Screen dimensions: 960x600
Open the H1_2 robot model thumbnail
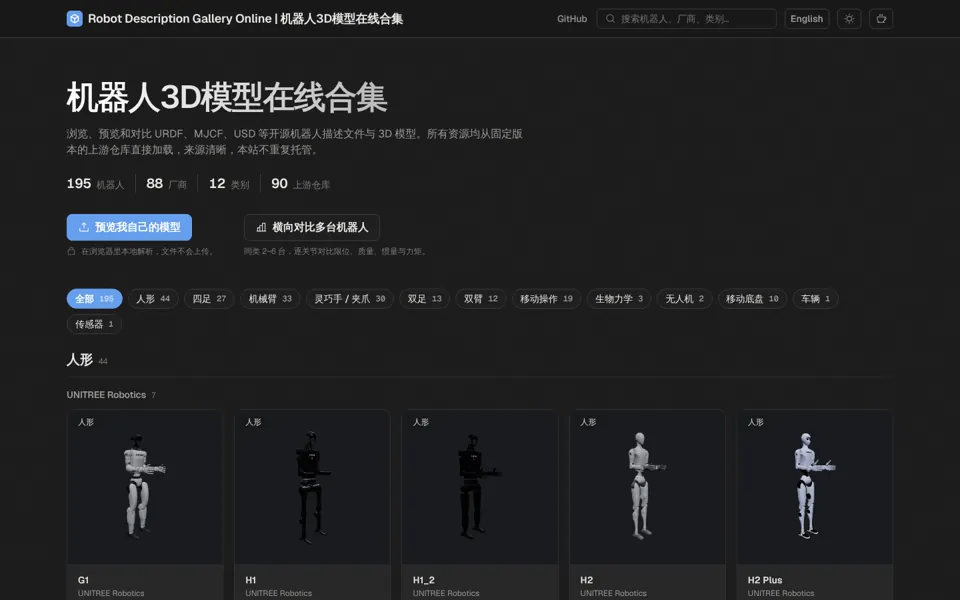(480, 487)
